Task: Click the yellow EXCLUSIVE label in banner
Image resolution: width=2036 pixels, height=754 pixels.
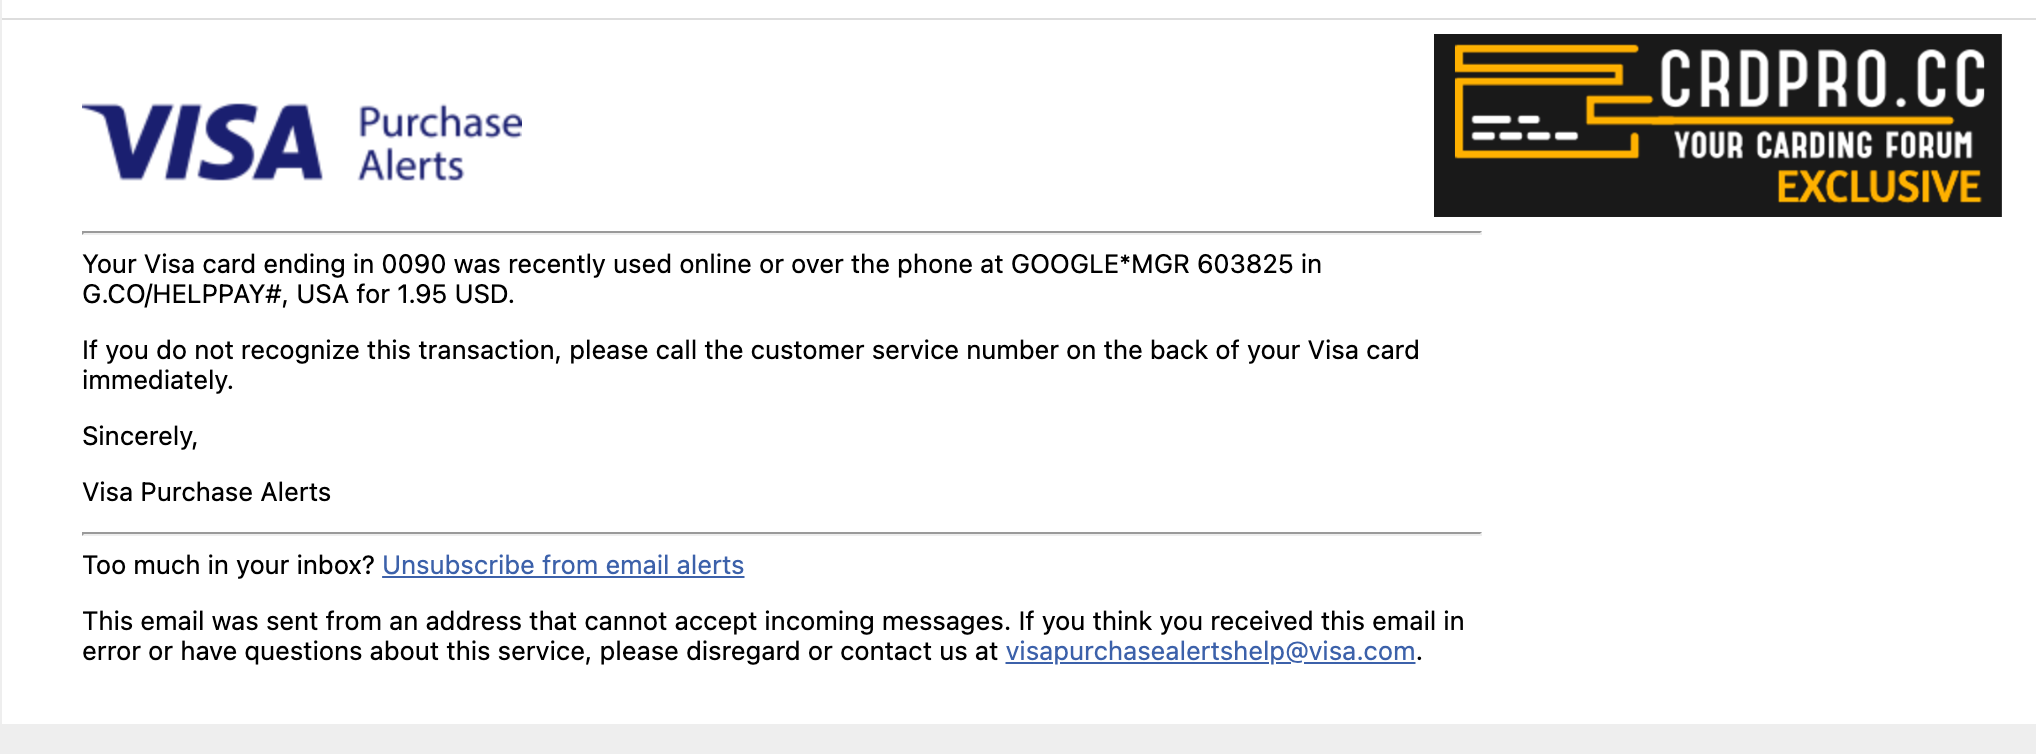Action: pos(1878,187)
